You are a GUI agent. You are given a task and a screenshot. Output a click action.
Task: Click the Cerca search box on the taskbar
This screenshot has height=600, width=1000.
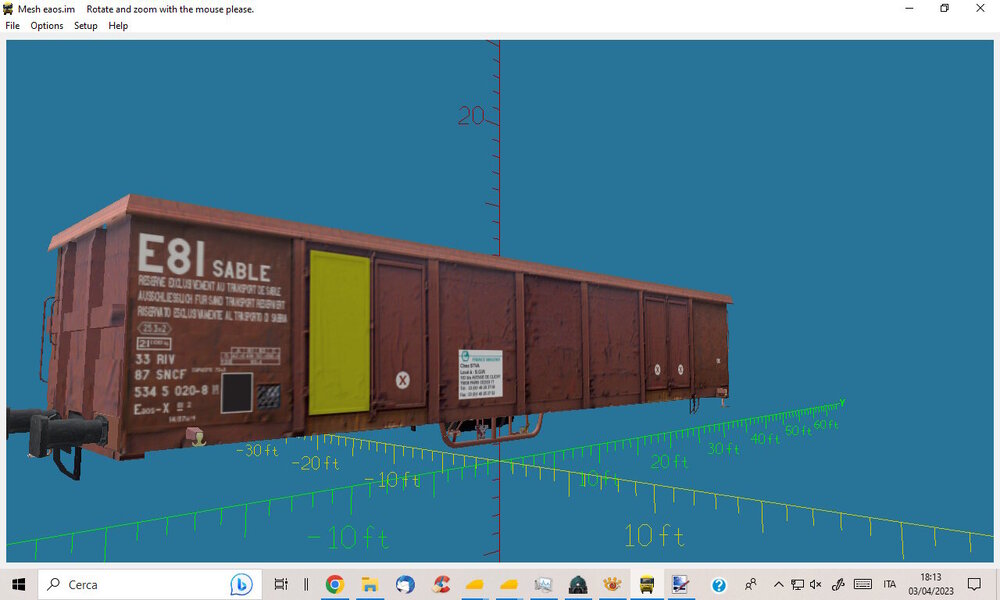(150, 584)
